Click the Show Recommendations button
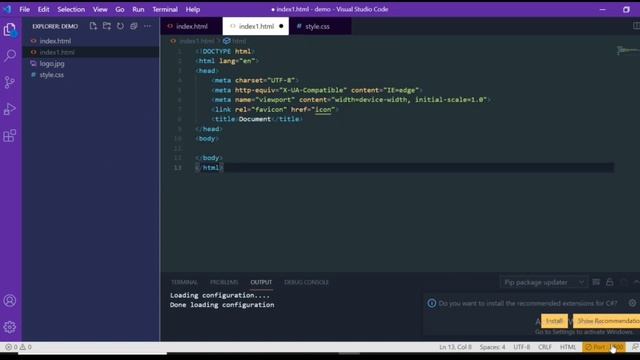Image resolution: width=640 pixels, height=360 pixels. [x=607, y=321]
